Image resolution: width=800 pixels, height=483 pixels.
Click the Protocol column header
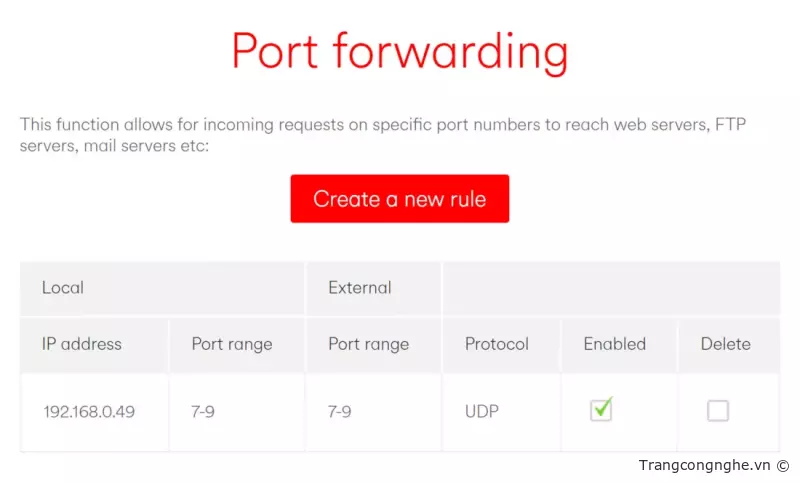497,344
